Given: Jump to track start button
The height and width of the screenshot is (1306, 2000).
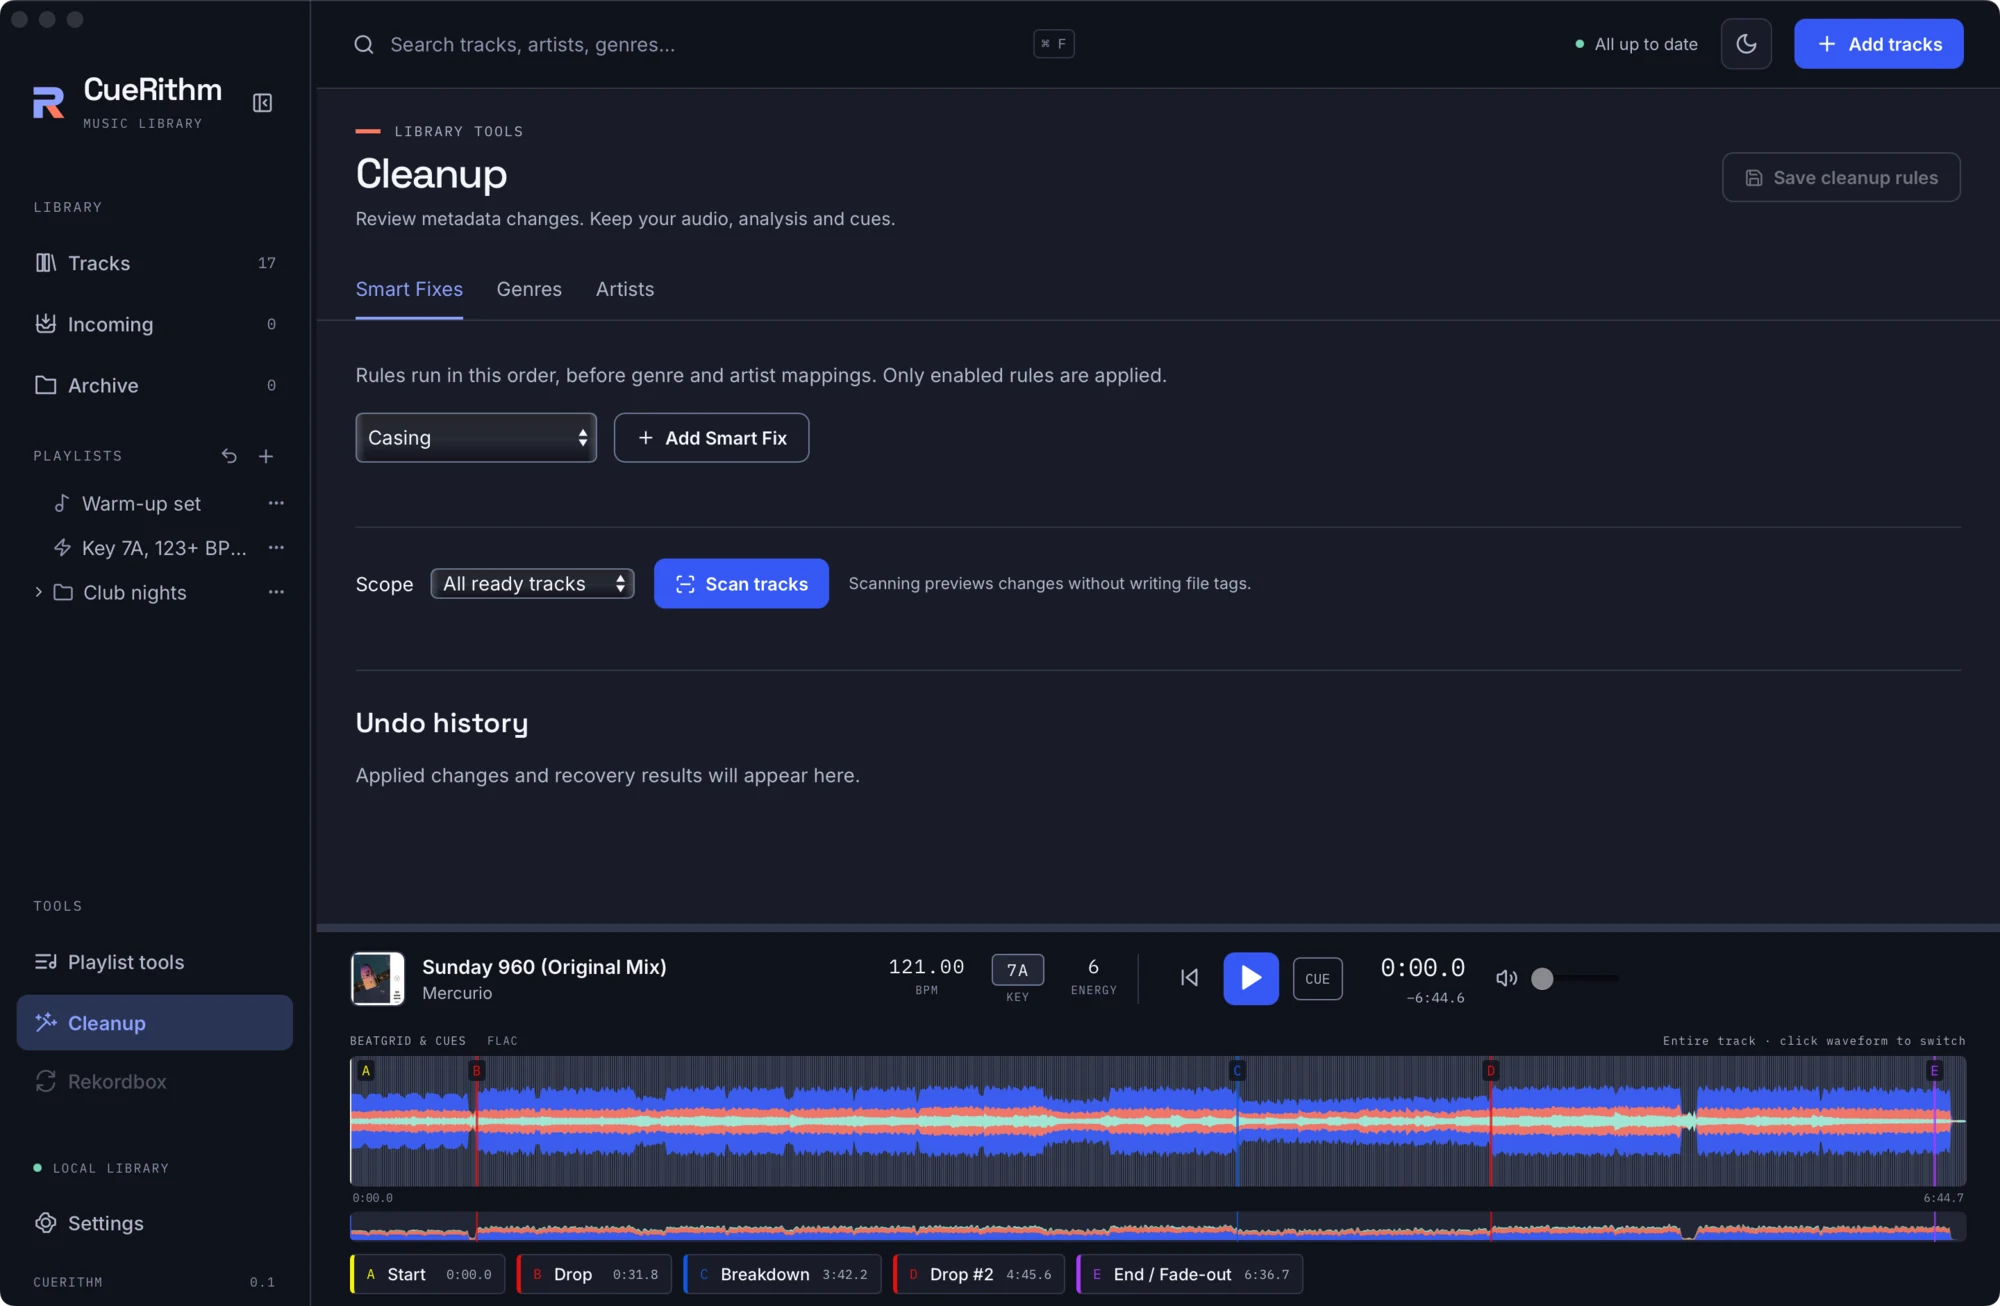Looking at the screenshot, I should [1189, 978].
